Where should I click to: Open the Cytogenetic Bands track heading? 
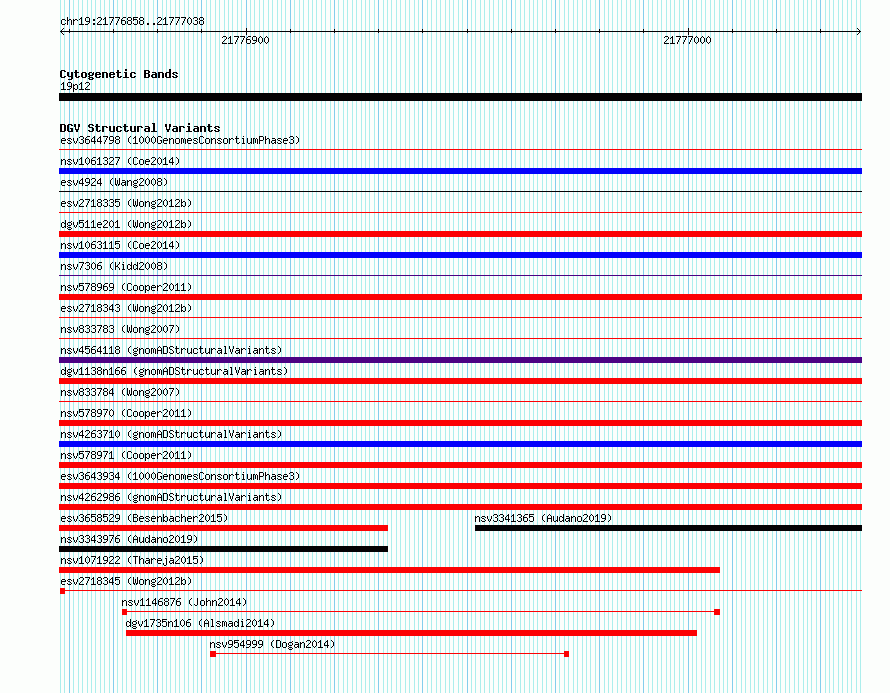click(x=119, y=74)
